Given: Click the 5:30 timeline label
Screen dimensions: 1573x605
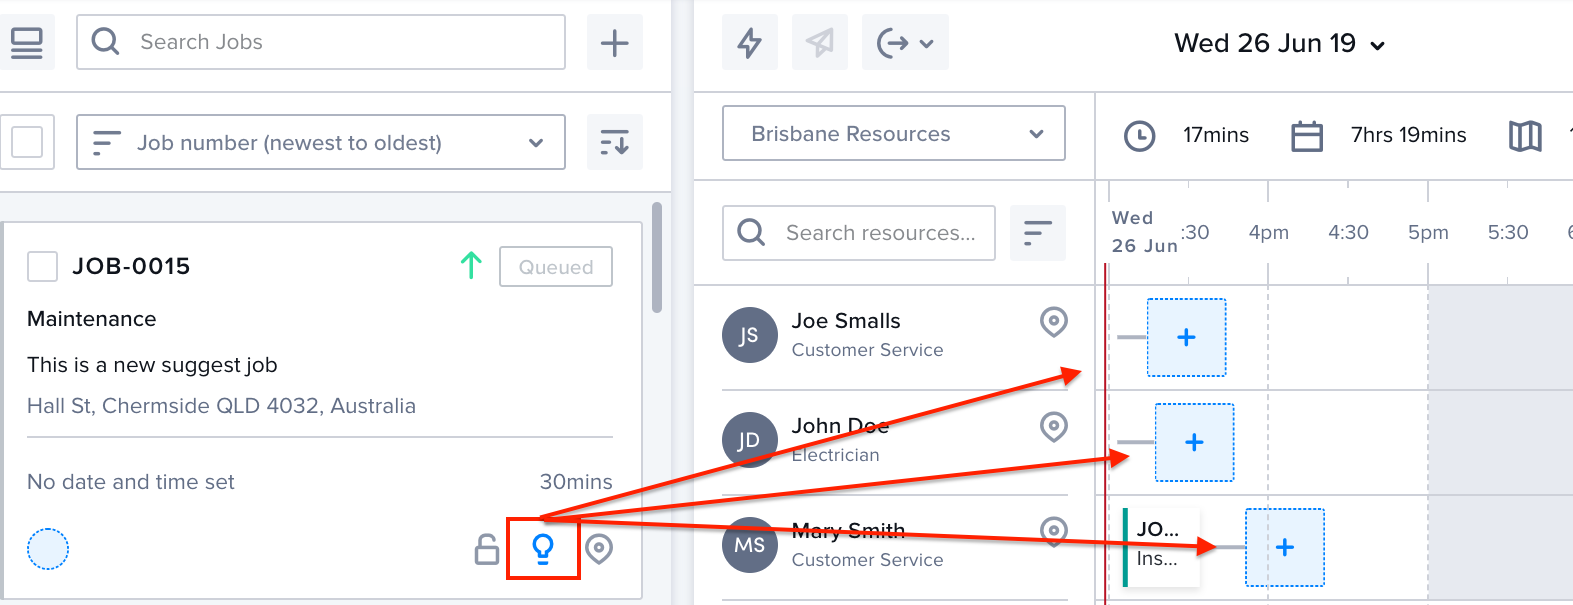Looking at the screenshot, I should point(1508,233).
